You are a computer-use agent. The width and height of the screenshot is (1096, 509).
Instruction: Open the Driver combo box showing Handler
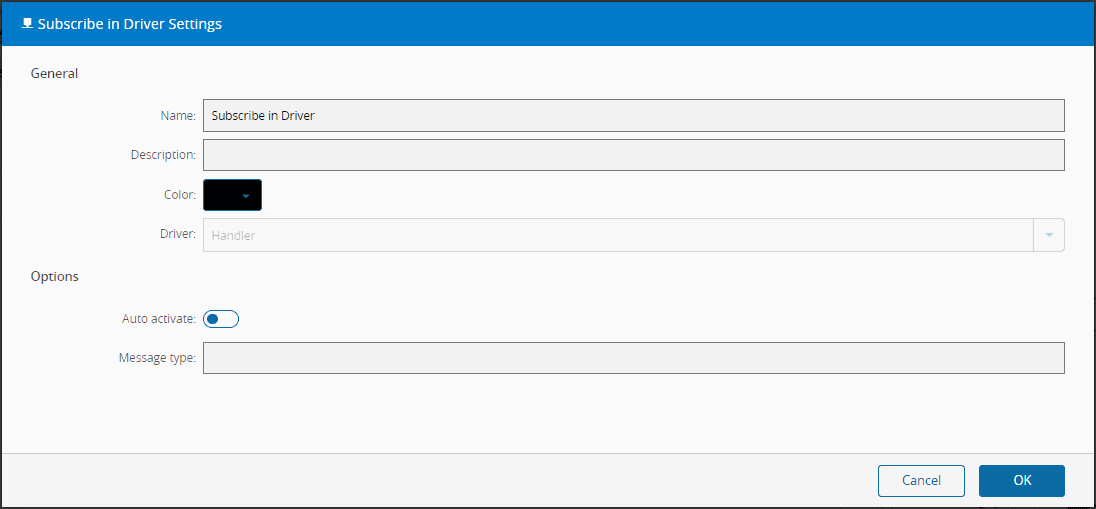click(x=618, y=235)
